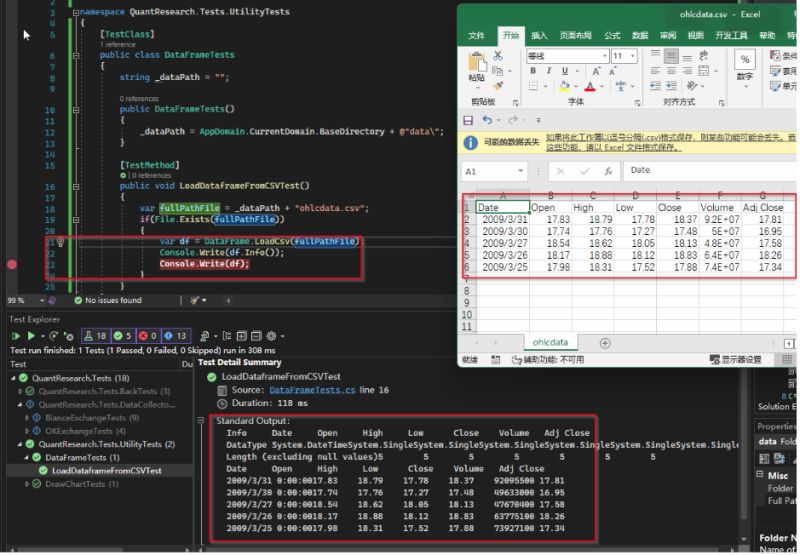Image resolution: width=800 pixels, height=555 pixels.
Task: Toggle the total tests filter showing 18
Action: [95, 336]
